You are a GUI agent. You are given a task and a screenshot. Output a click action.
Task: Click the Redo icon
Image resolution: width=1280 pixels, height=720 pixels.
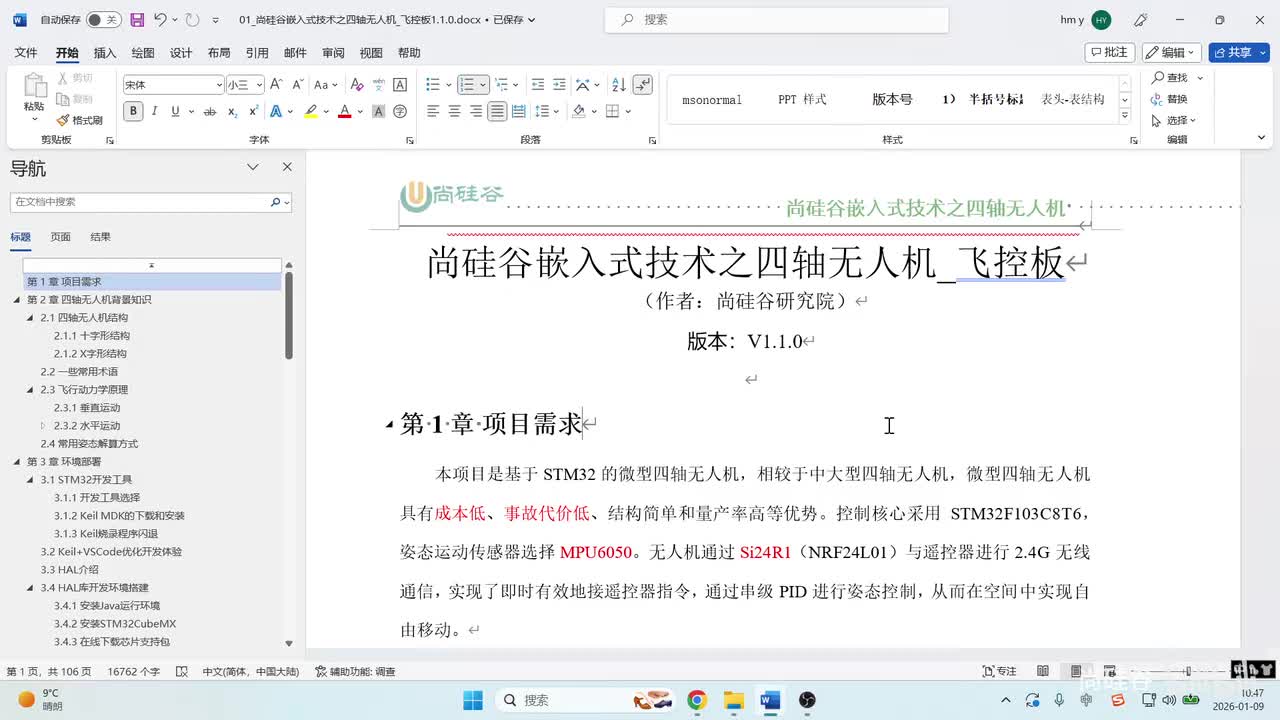coord(192,19)
